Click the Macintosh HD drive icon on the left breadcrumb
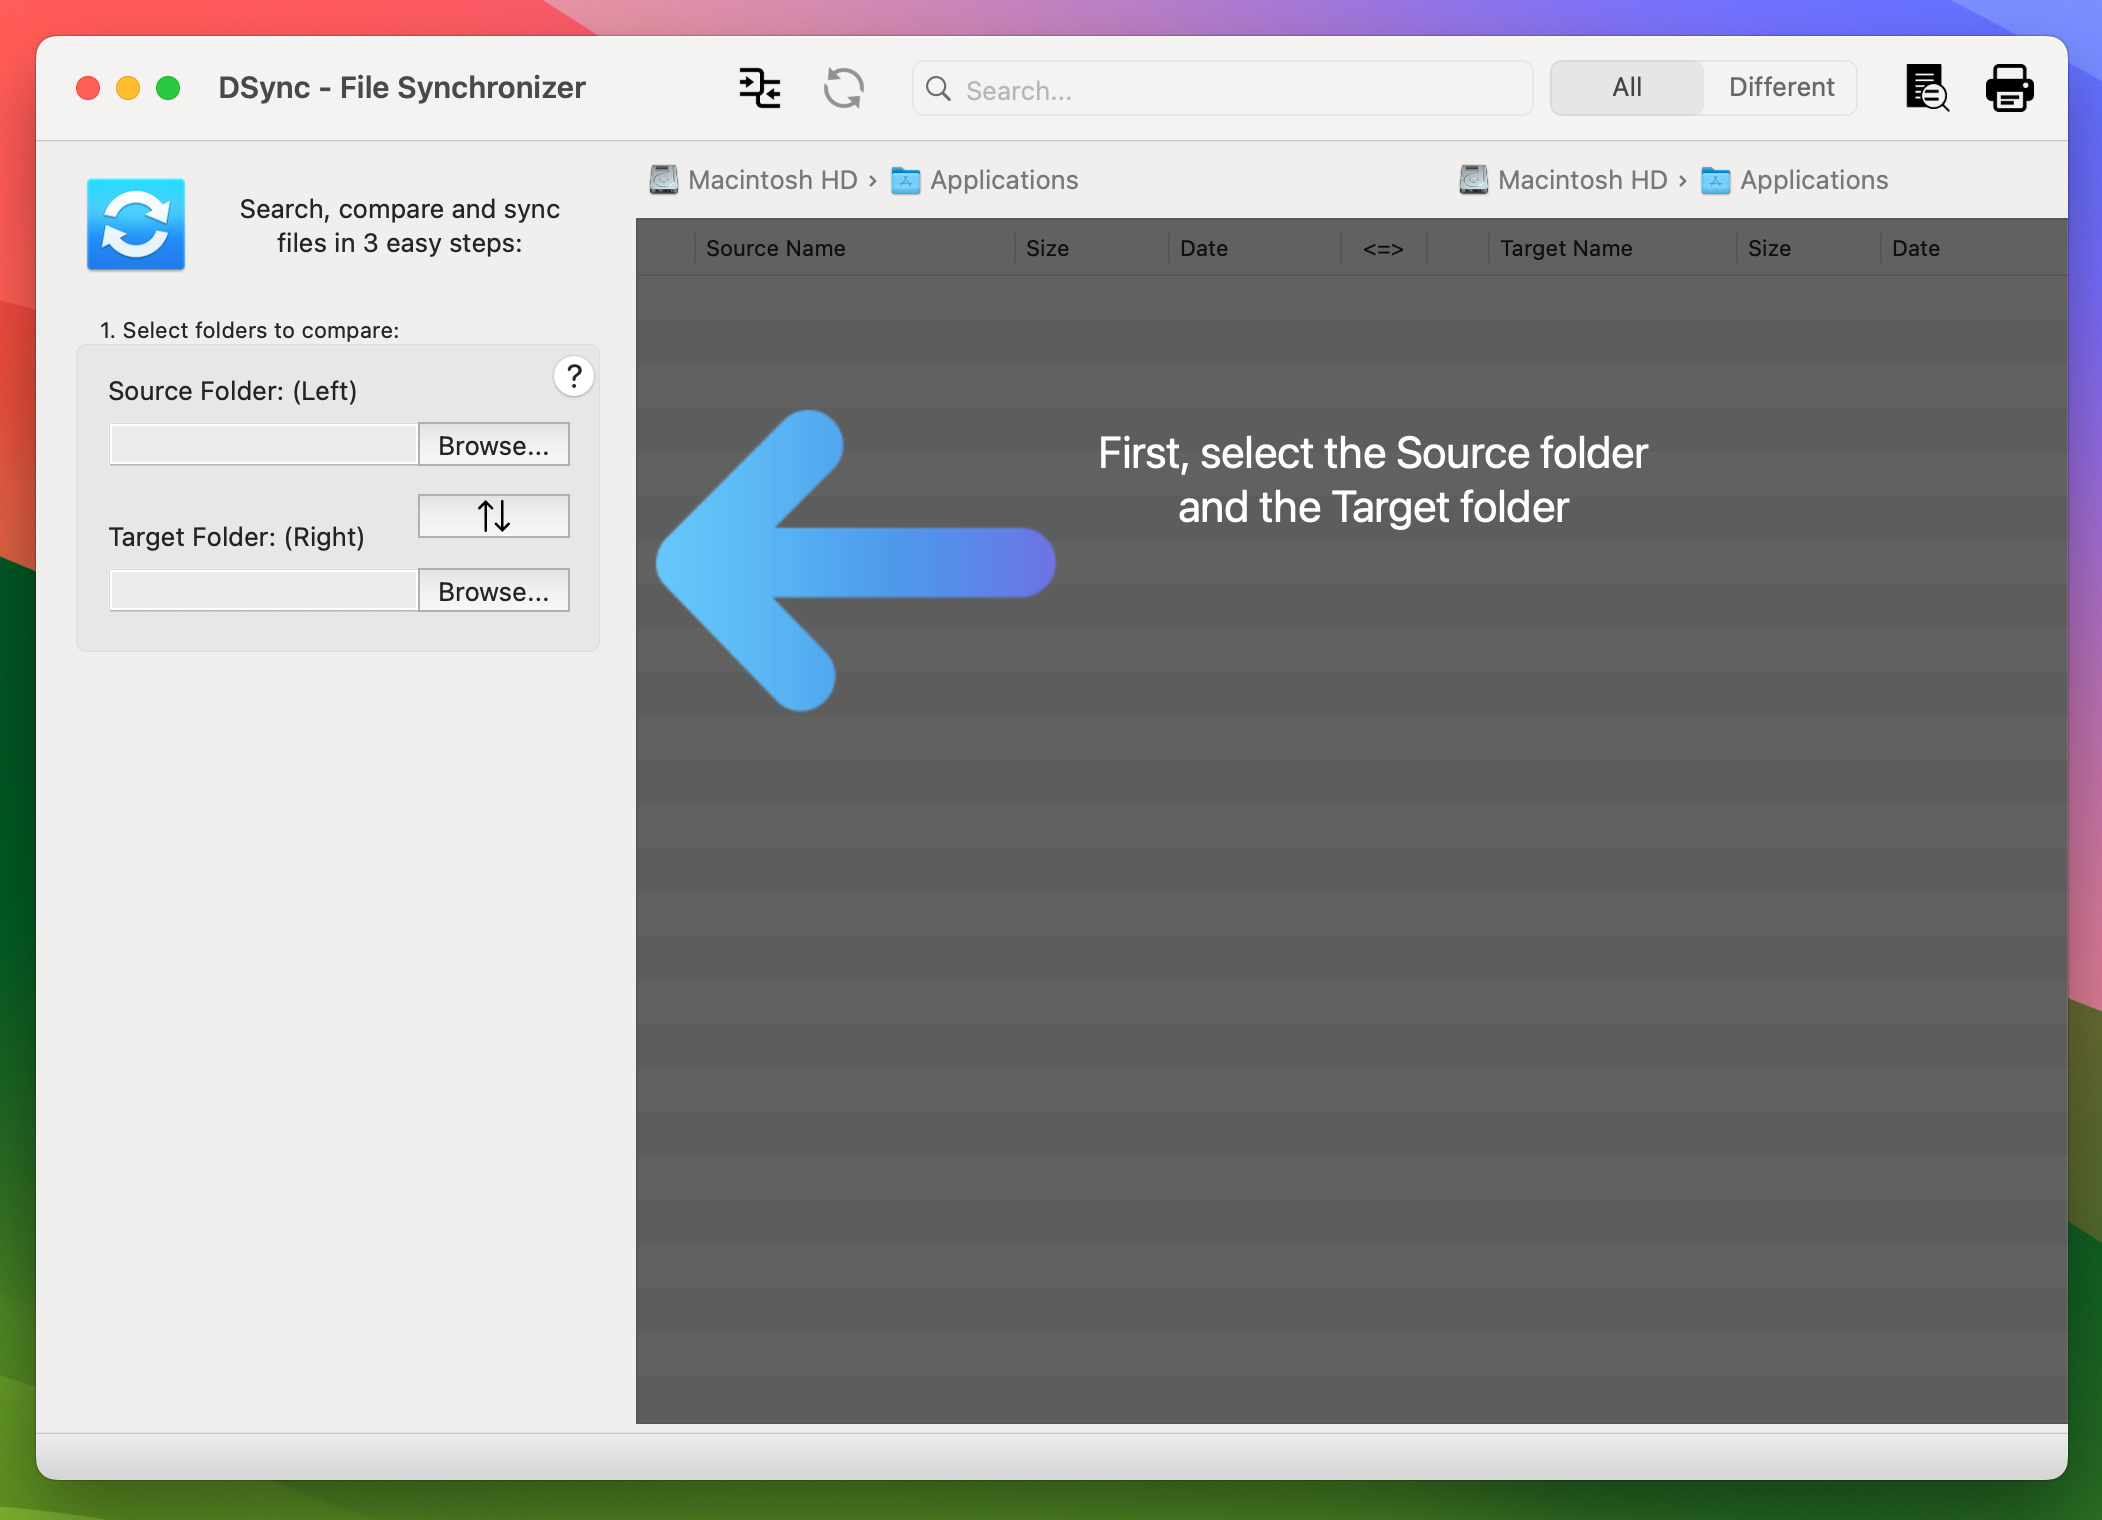 pyautogui.click(x=664, y=180)
